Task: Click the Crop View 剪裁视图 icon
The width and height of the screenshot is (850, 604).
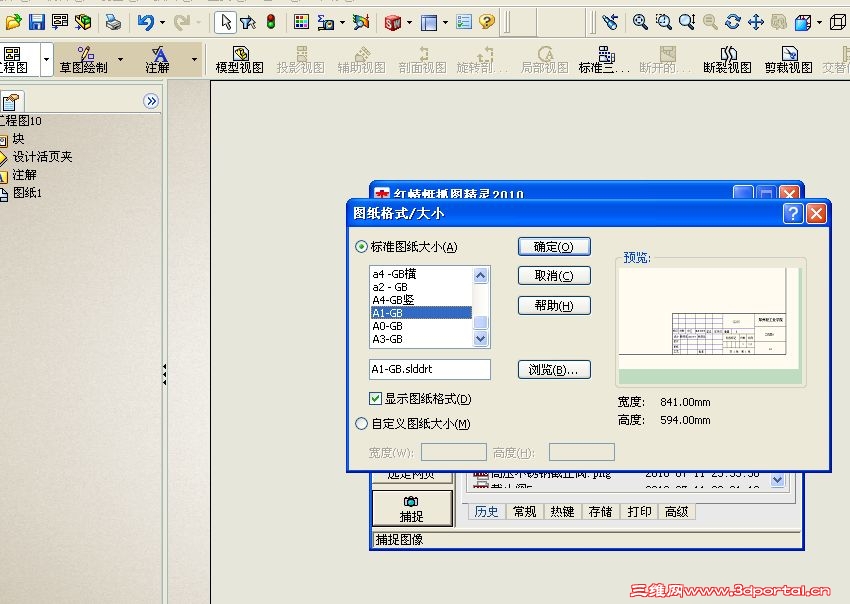Action: click(789, 60)
